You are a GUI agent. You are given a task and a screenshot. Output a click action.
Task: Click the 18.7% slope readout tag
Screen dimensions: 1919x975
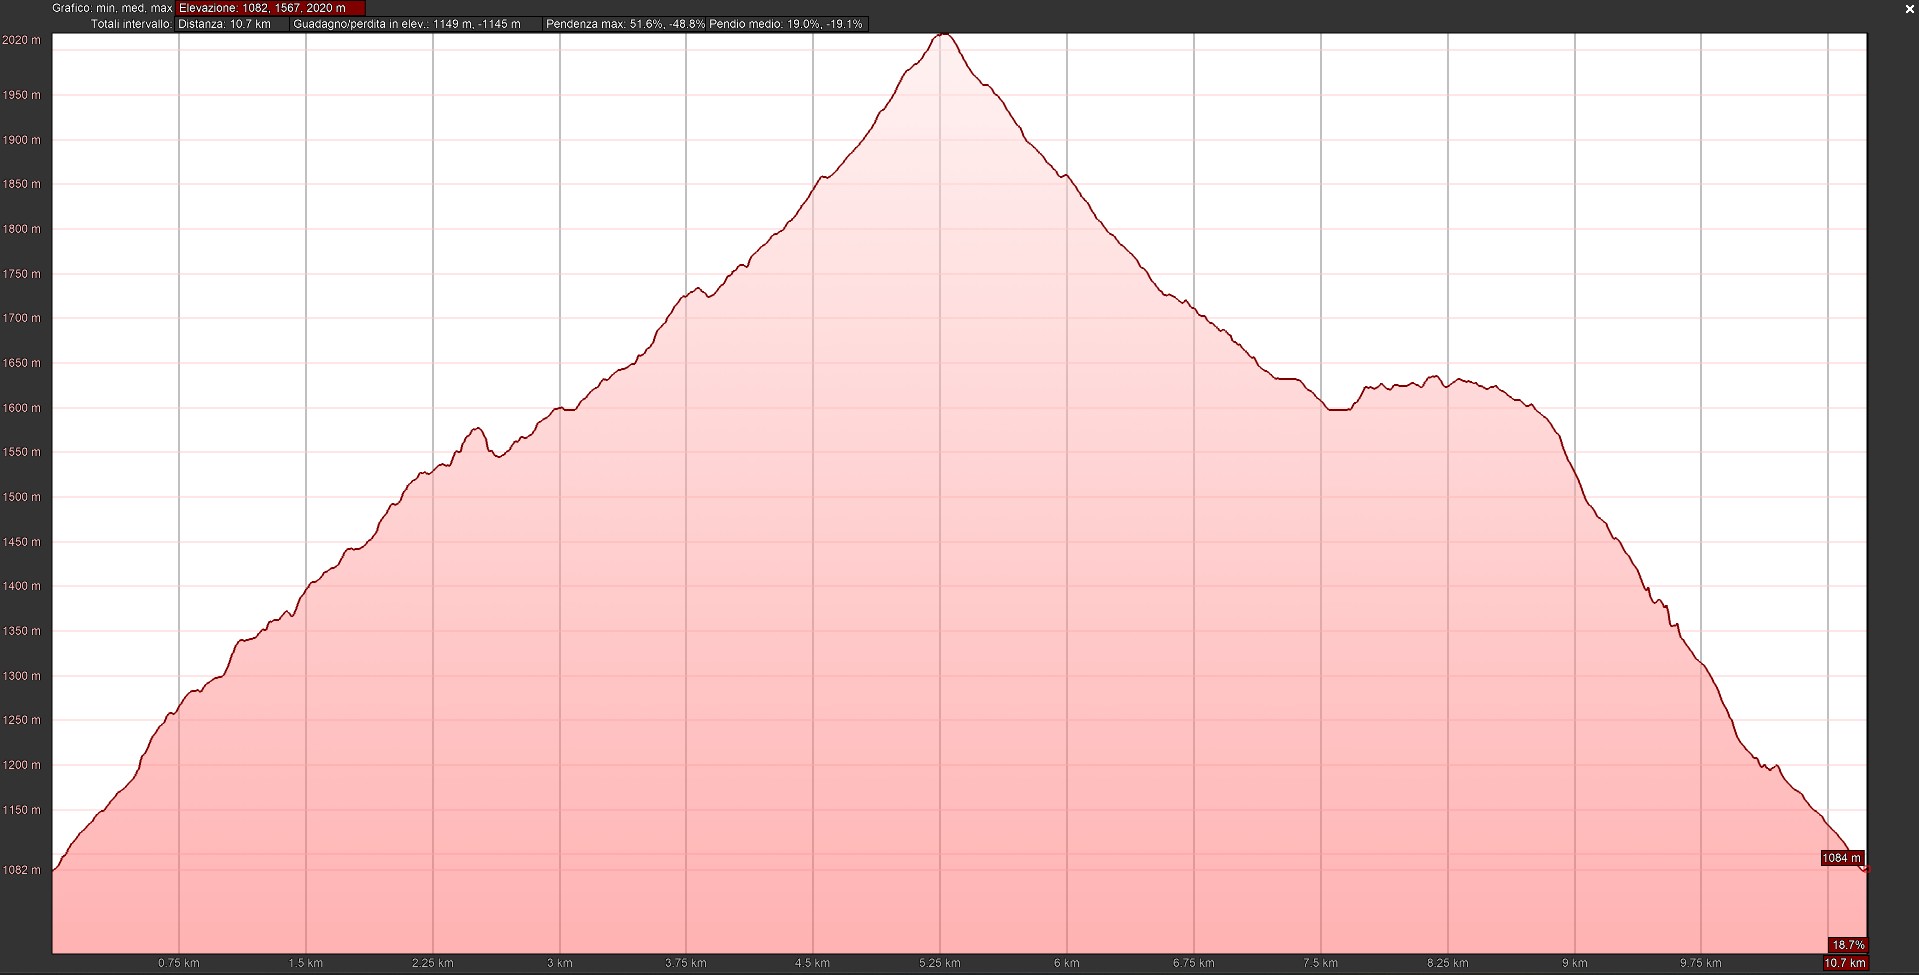tap(1848, 945)
